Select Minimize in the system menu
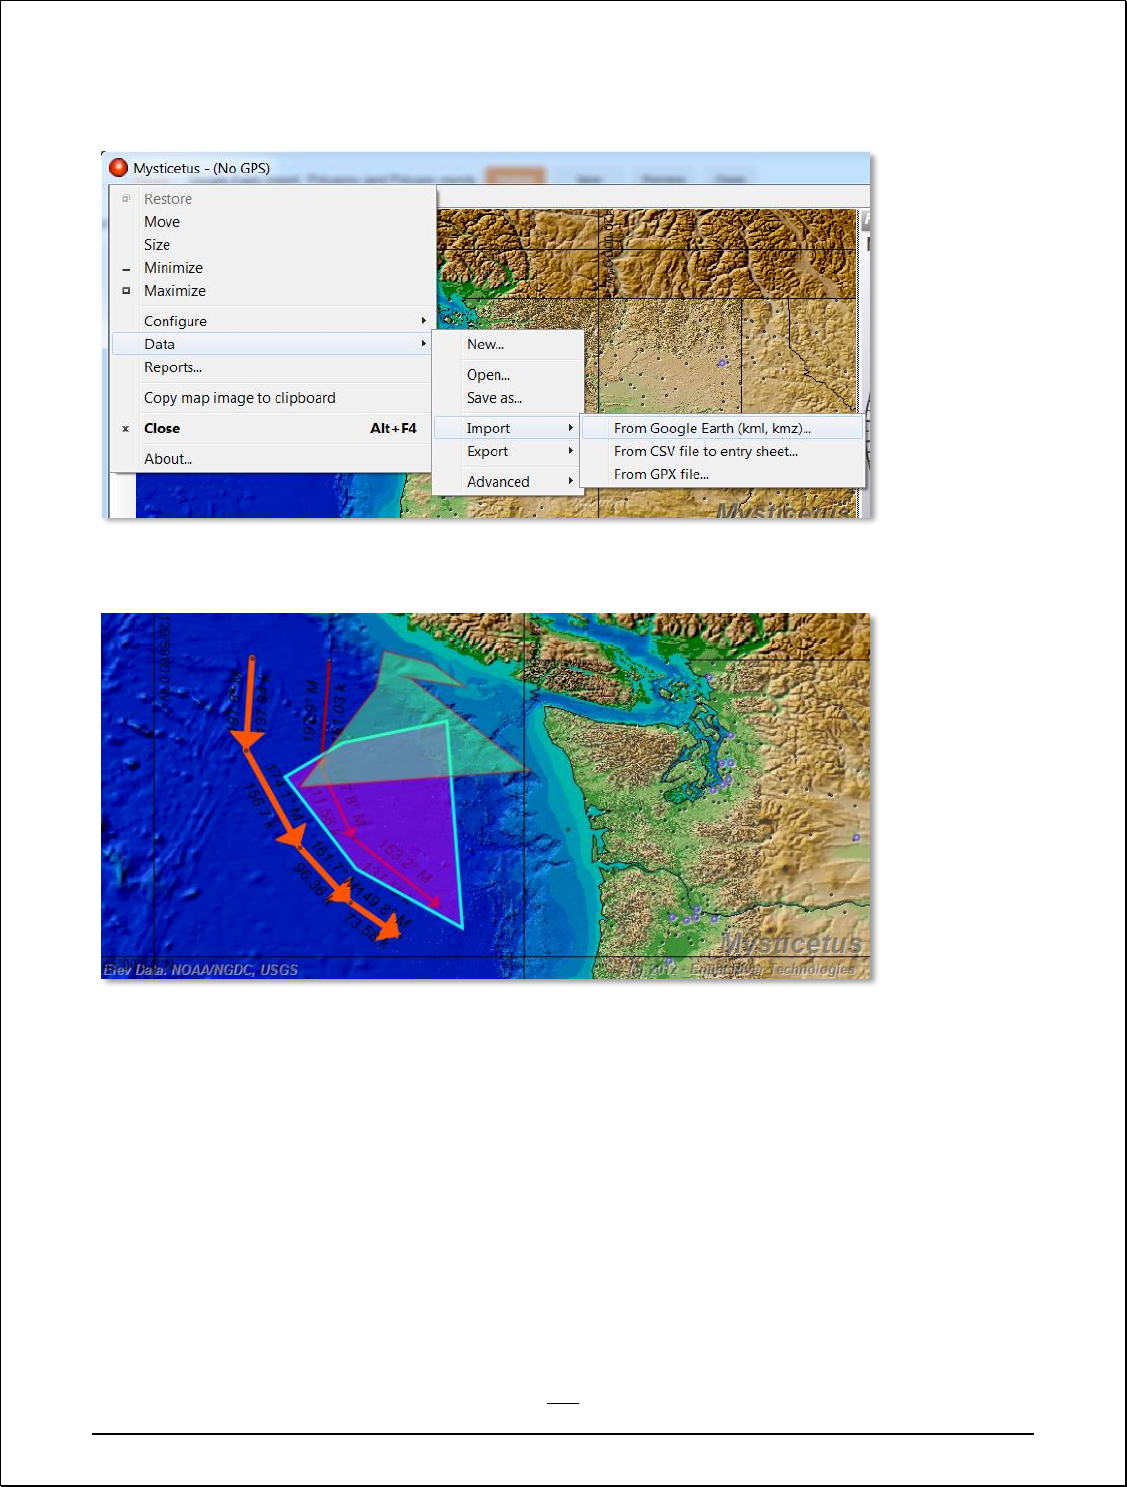The width and height of the screenshot is (1127, 1487). point(272,268)
